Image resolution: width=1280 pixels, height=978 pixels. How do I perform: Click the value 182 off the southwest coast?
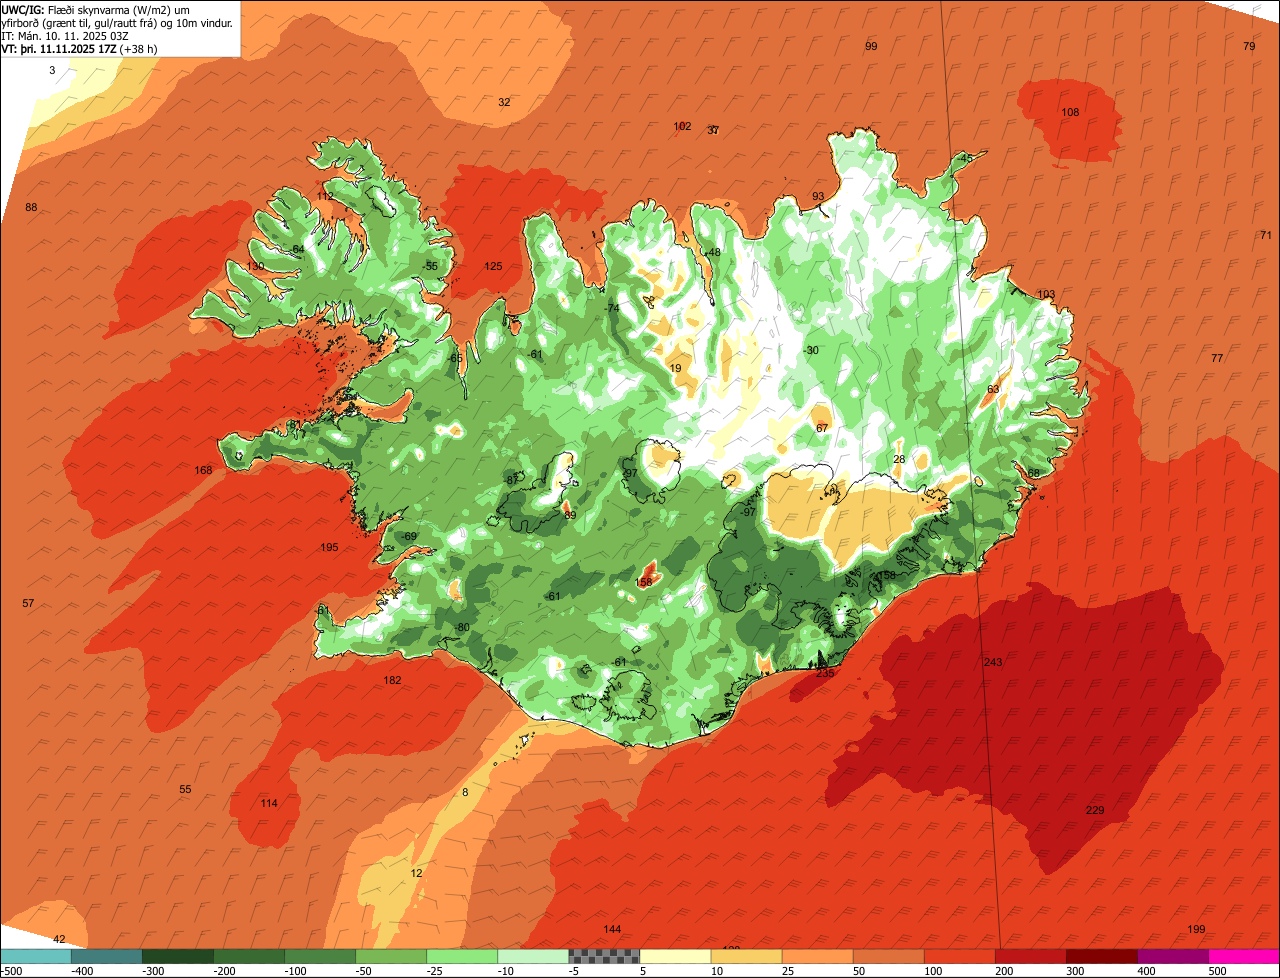(x=392, y=680)
